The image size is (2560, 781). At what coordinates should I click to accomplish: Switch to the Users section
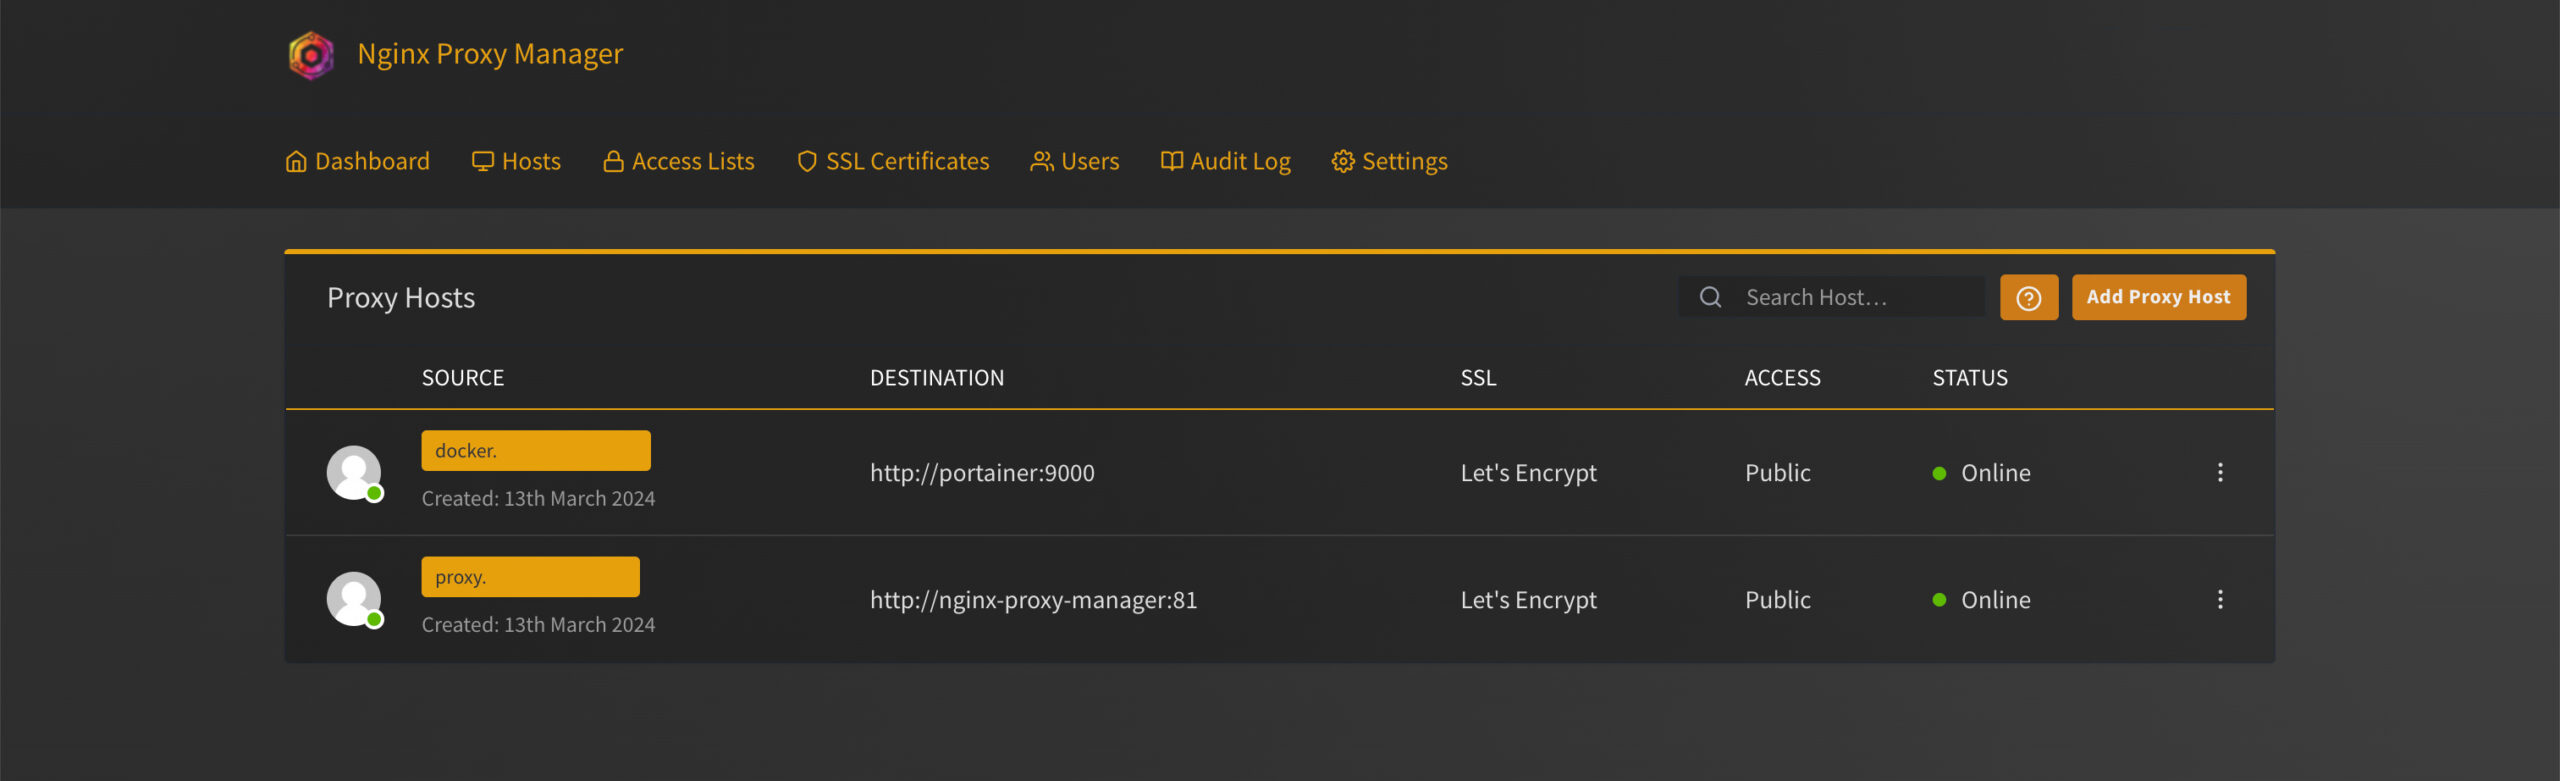[x=1075, y=161]
